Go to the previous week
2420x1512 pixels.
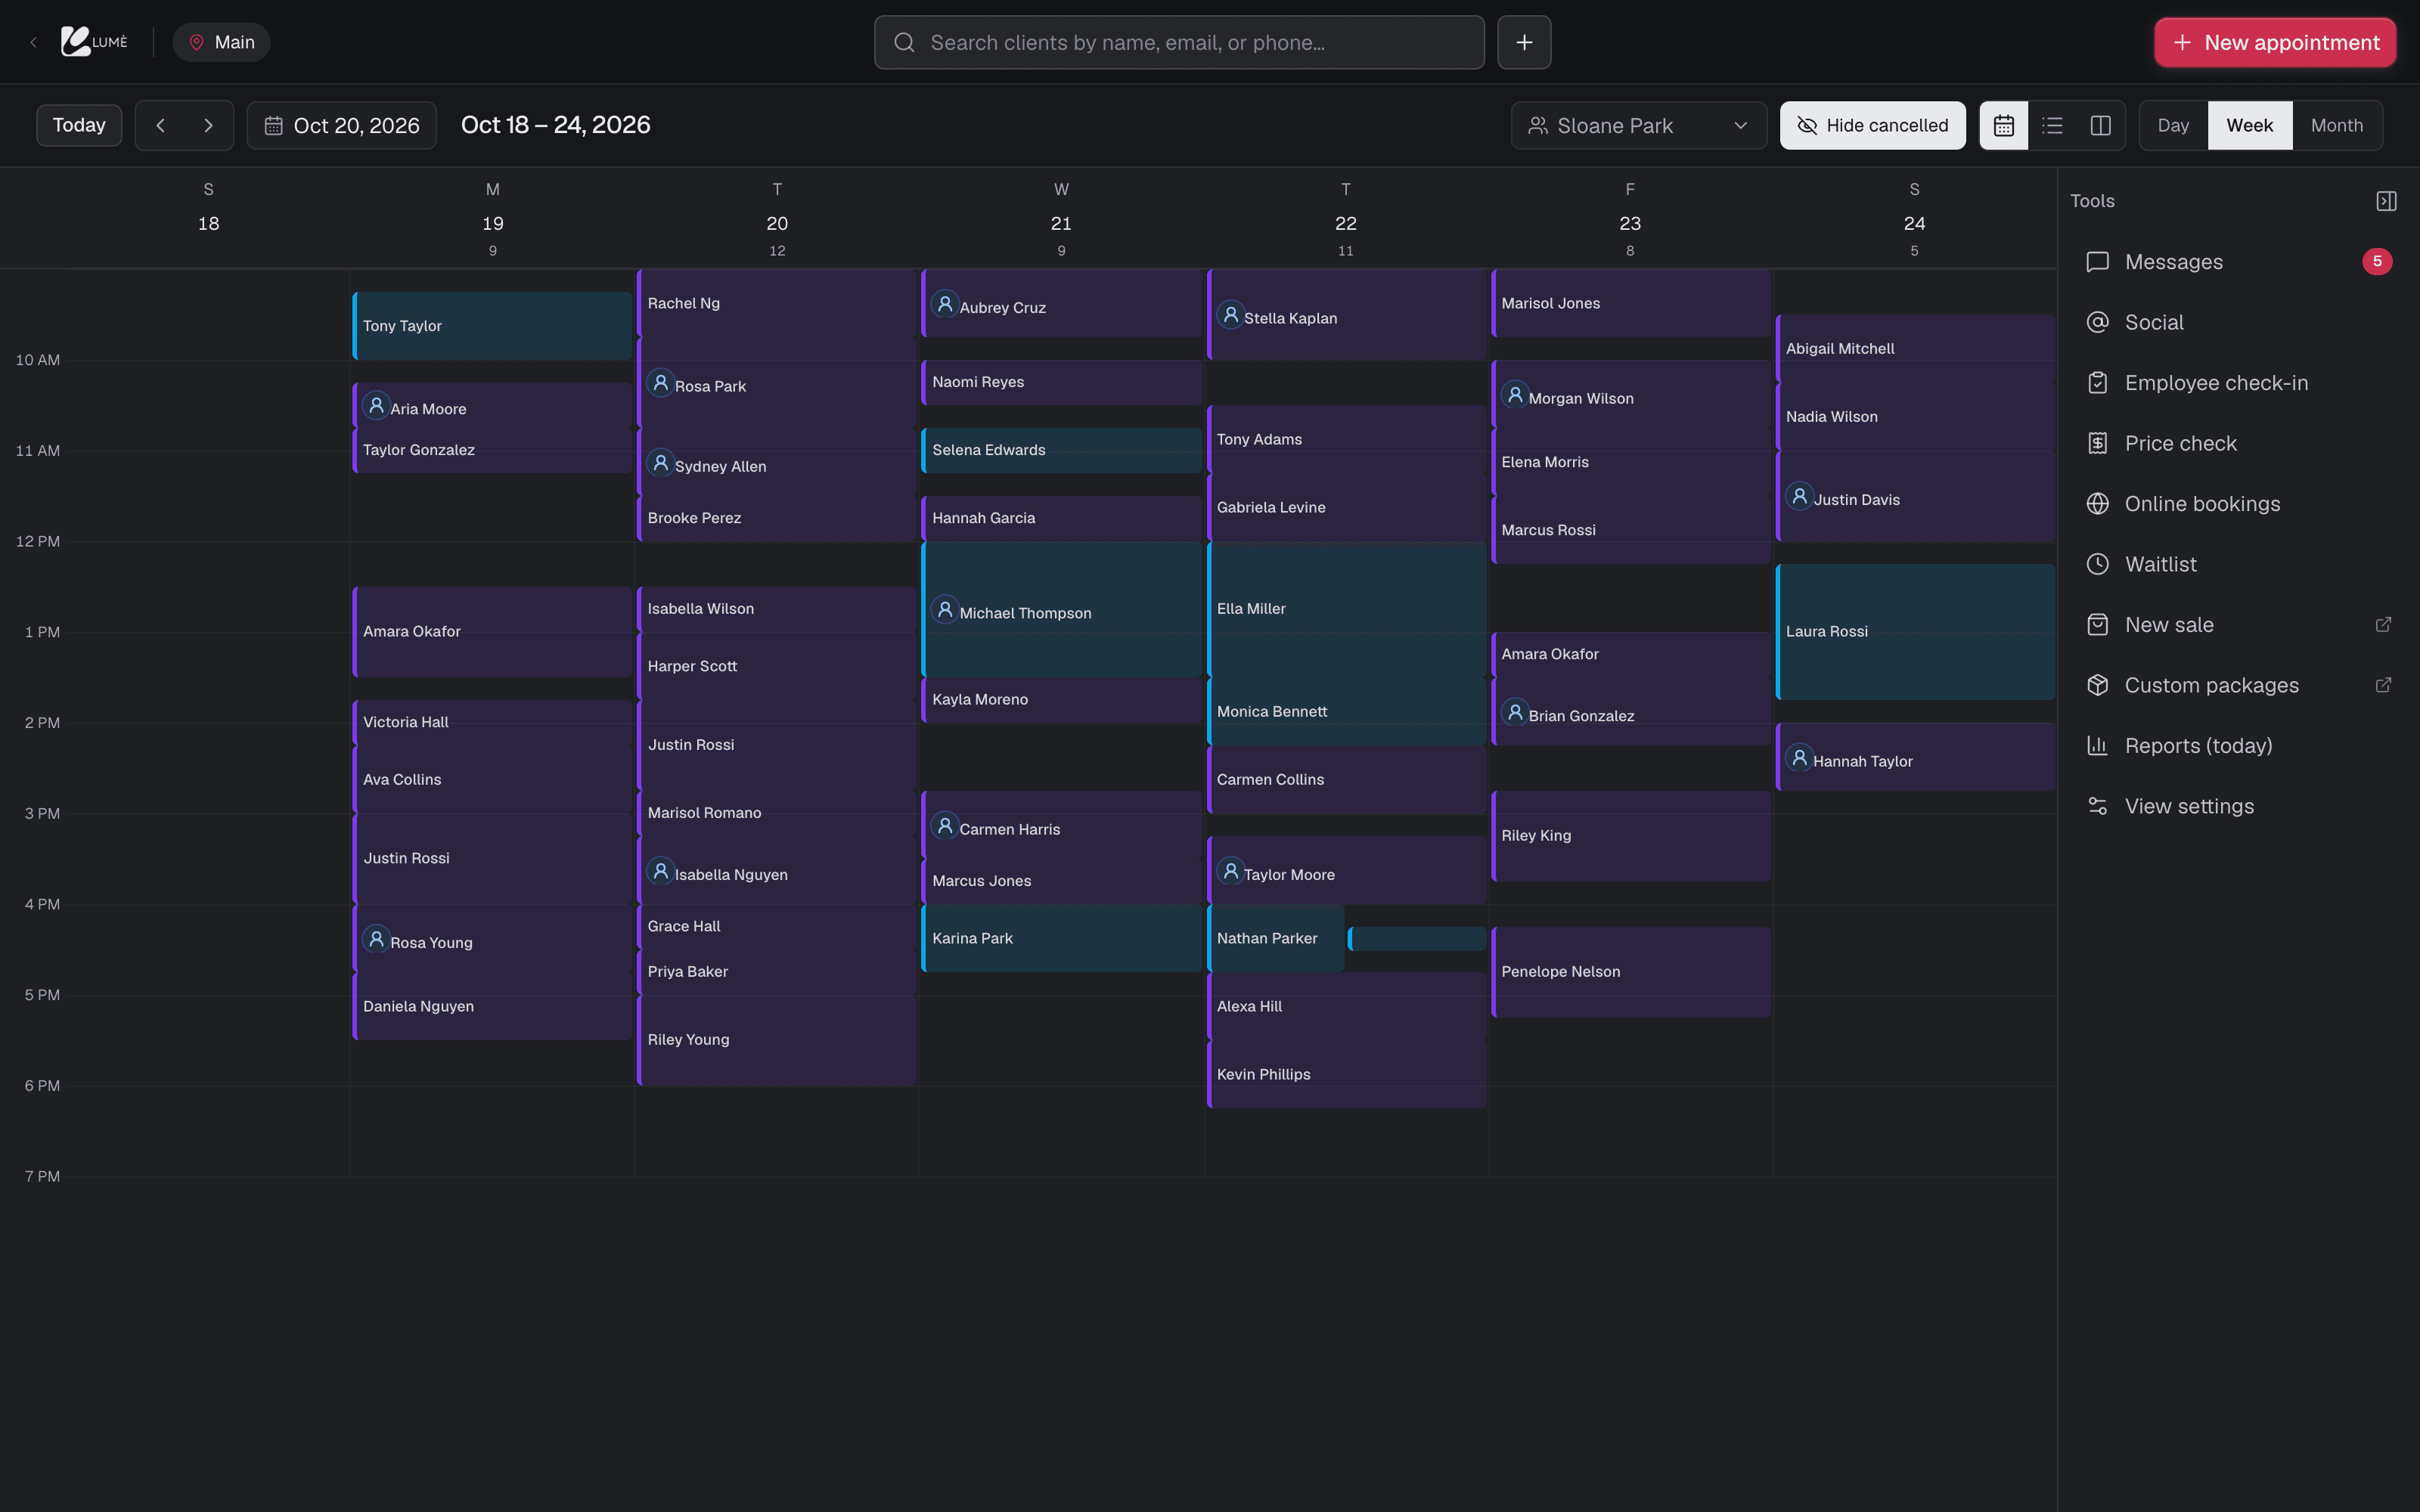160,125
